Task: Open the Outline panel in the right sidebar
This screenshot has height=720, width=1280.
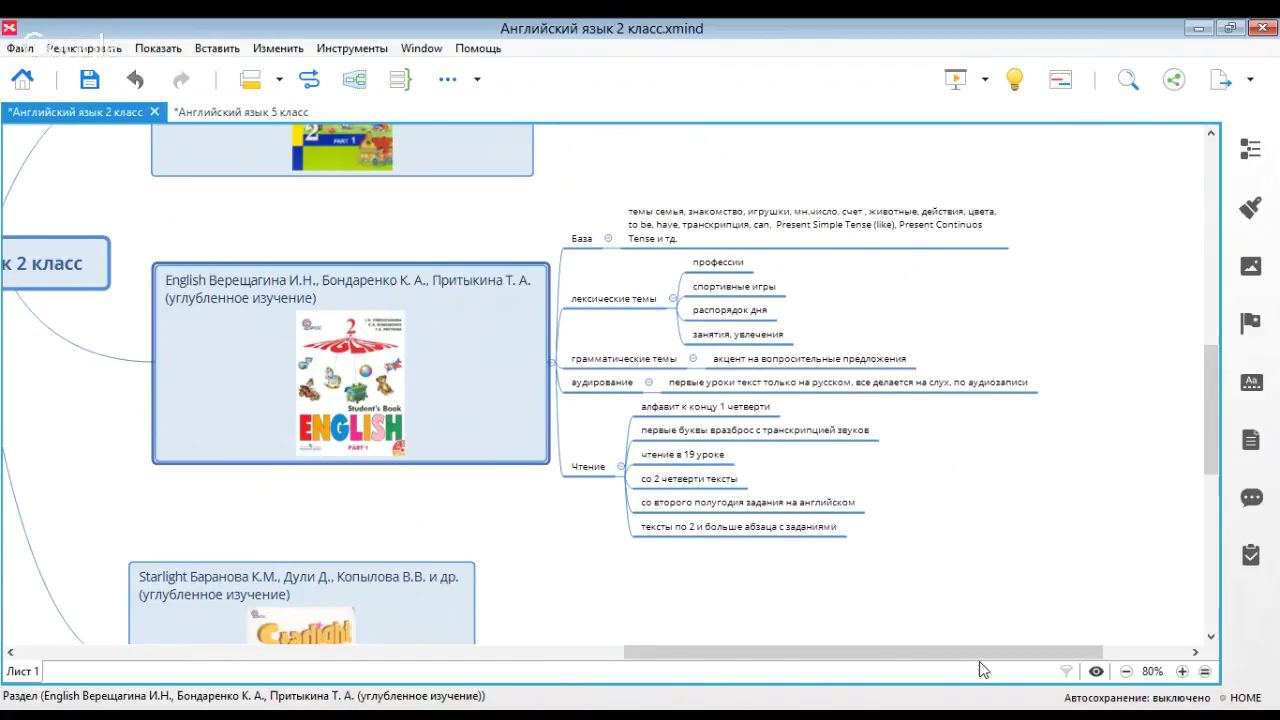Action: [x=1250, y=149]
